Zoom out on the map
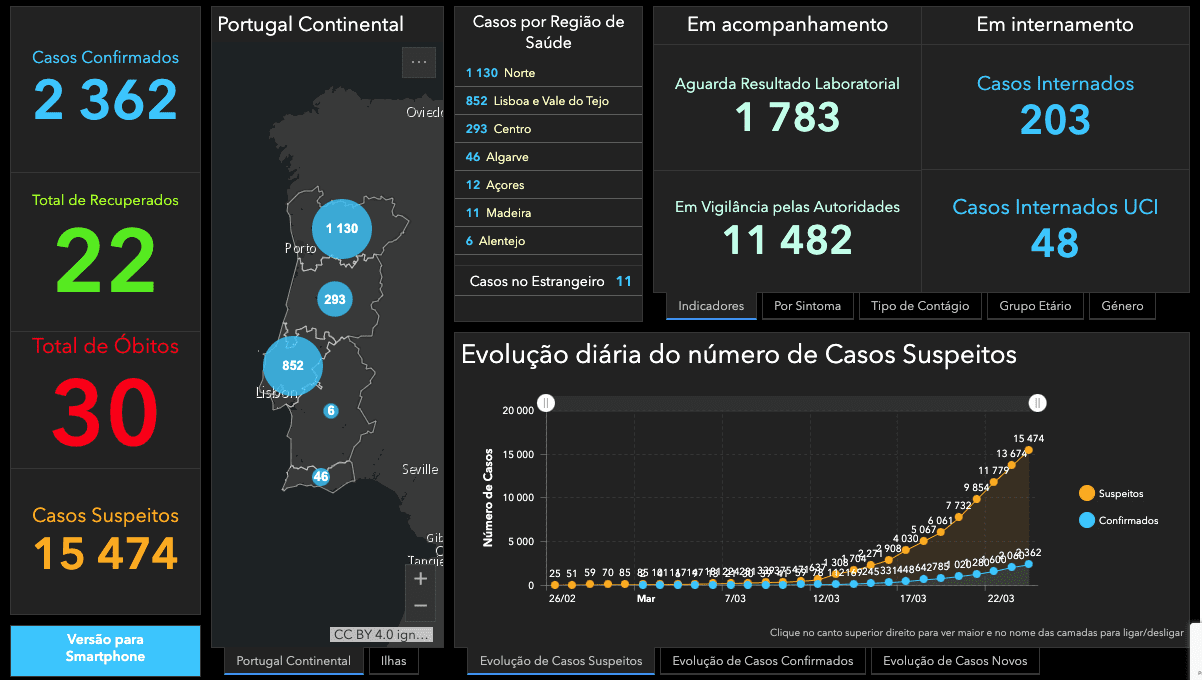The image size is (1202, 680). tap(420, 606)
